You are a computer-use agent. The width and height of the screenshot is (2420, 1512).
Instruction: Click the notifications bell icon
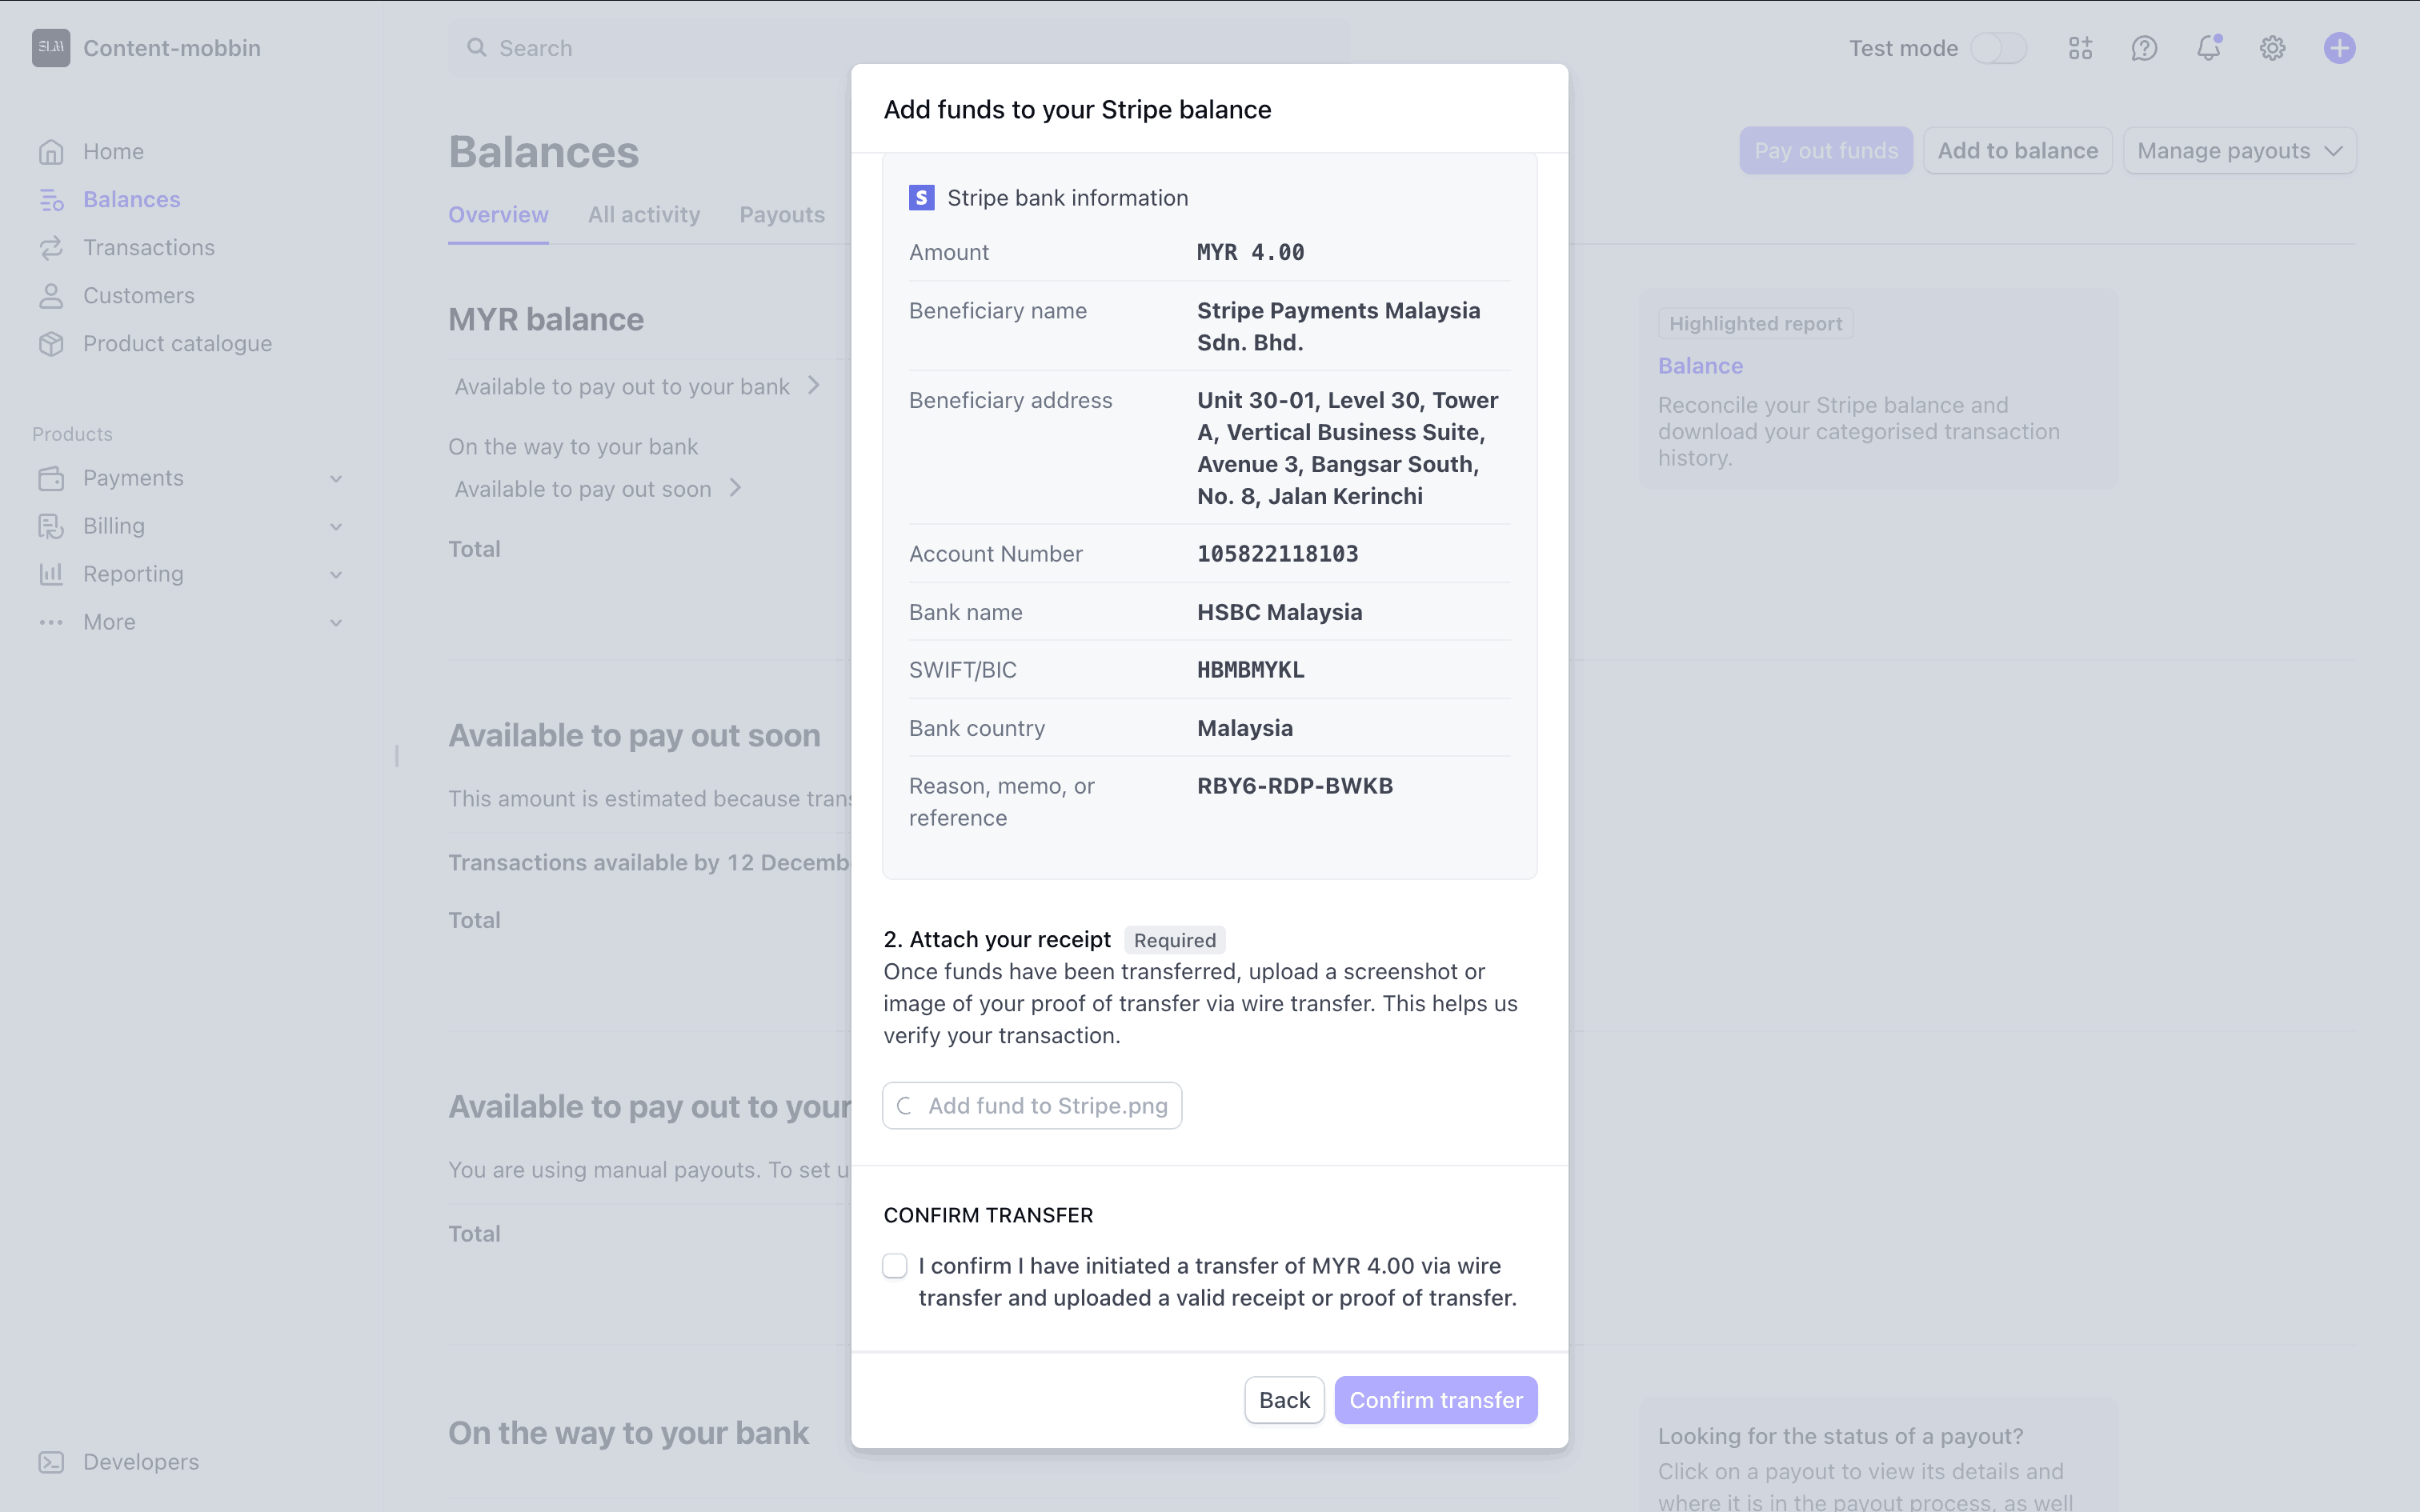[2208, 48]
